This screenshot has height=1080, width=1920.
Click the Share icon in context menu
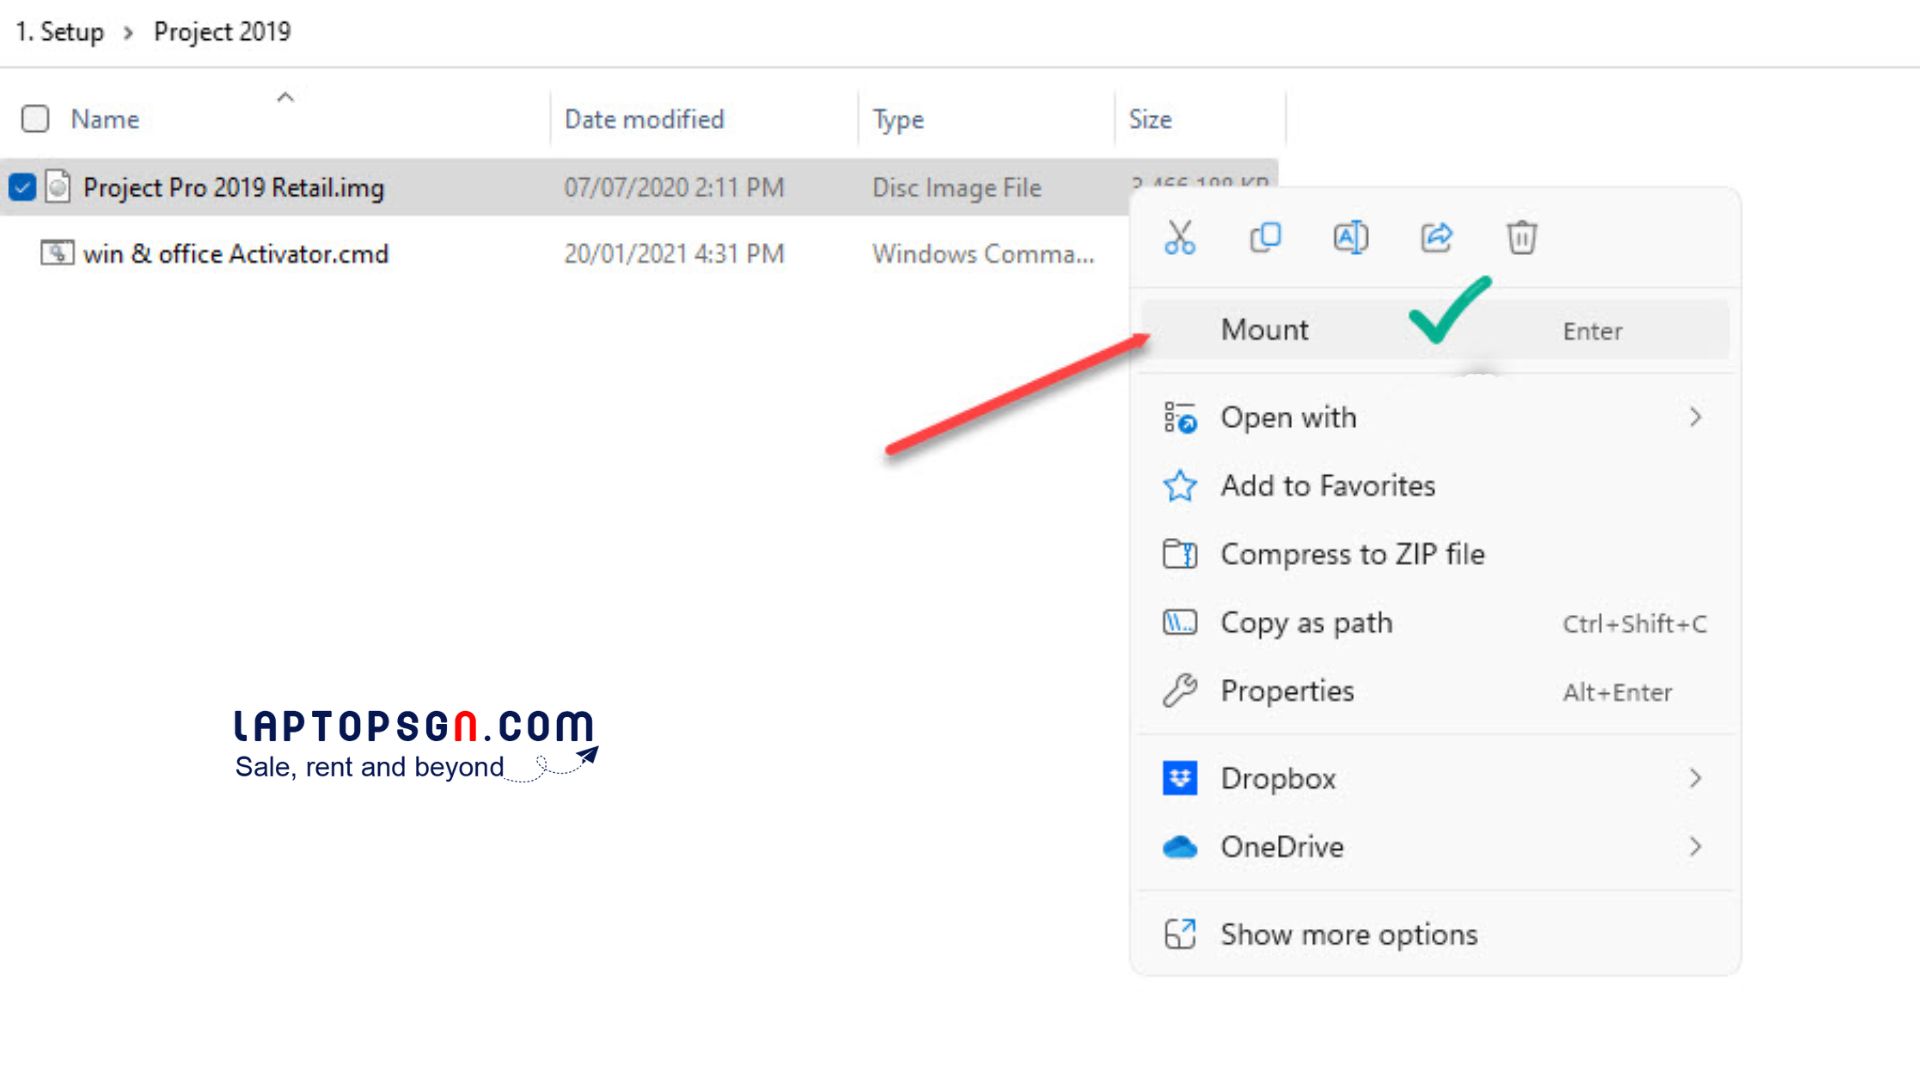coord(1436,238)
